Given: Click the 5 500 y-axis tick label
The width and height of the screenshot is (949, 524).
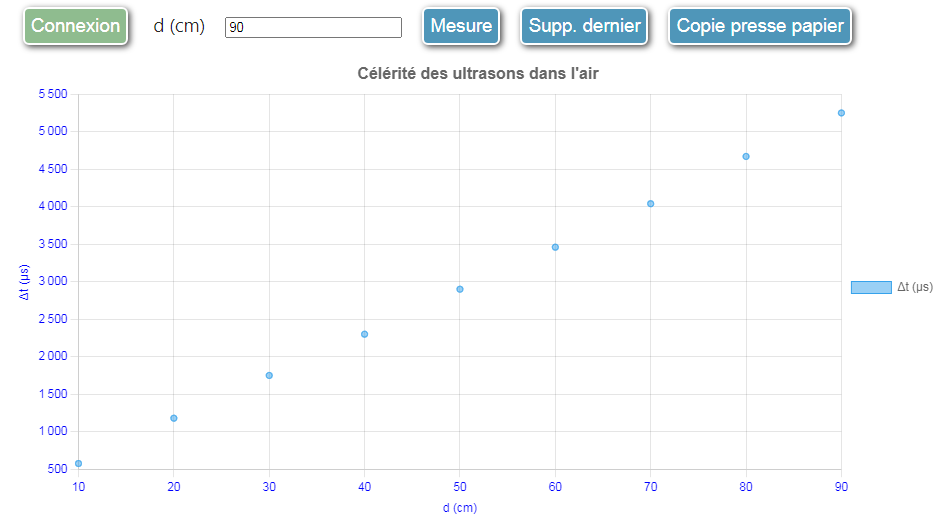Looking at the screenshot, I should (53, 94).
